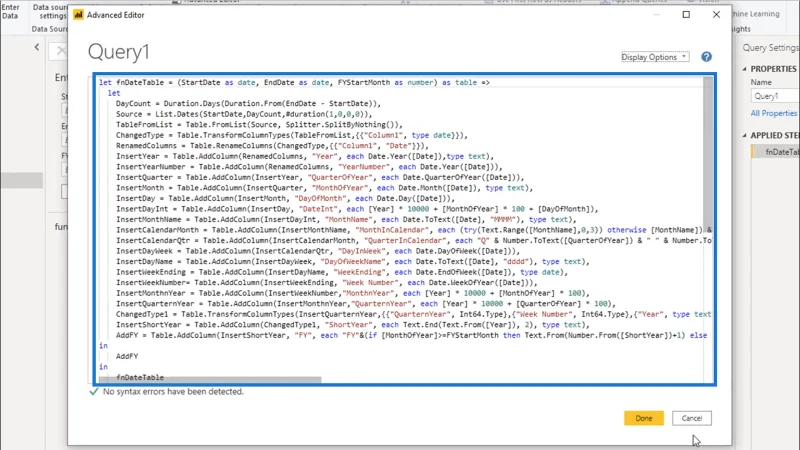
Task: Click the Done button
Action: click(x=644, y=418)
